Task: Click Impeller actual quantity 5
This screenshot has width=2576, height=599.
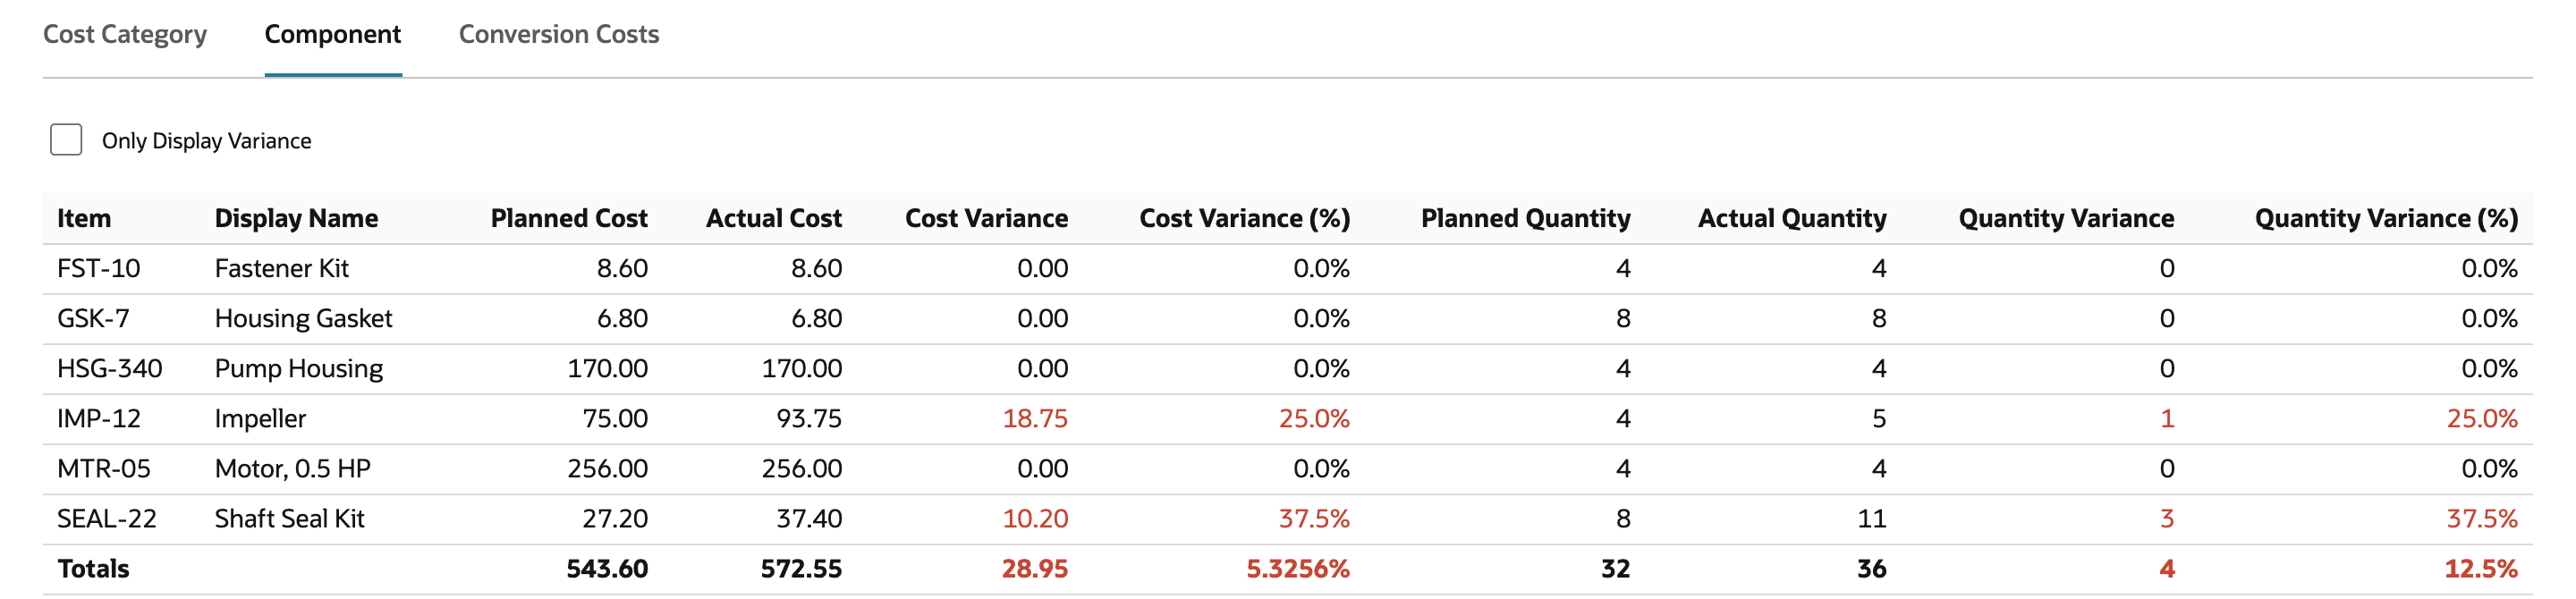Action: 1879,418
